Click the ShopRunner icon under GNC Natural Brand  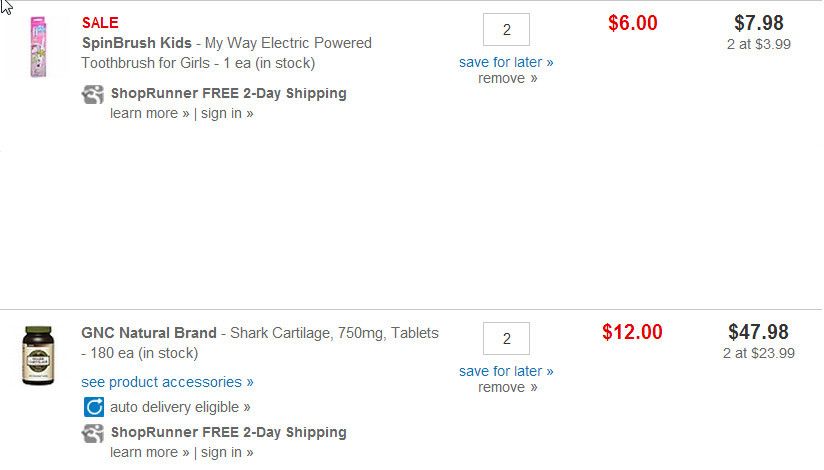click(93, 433)
